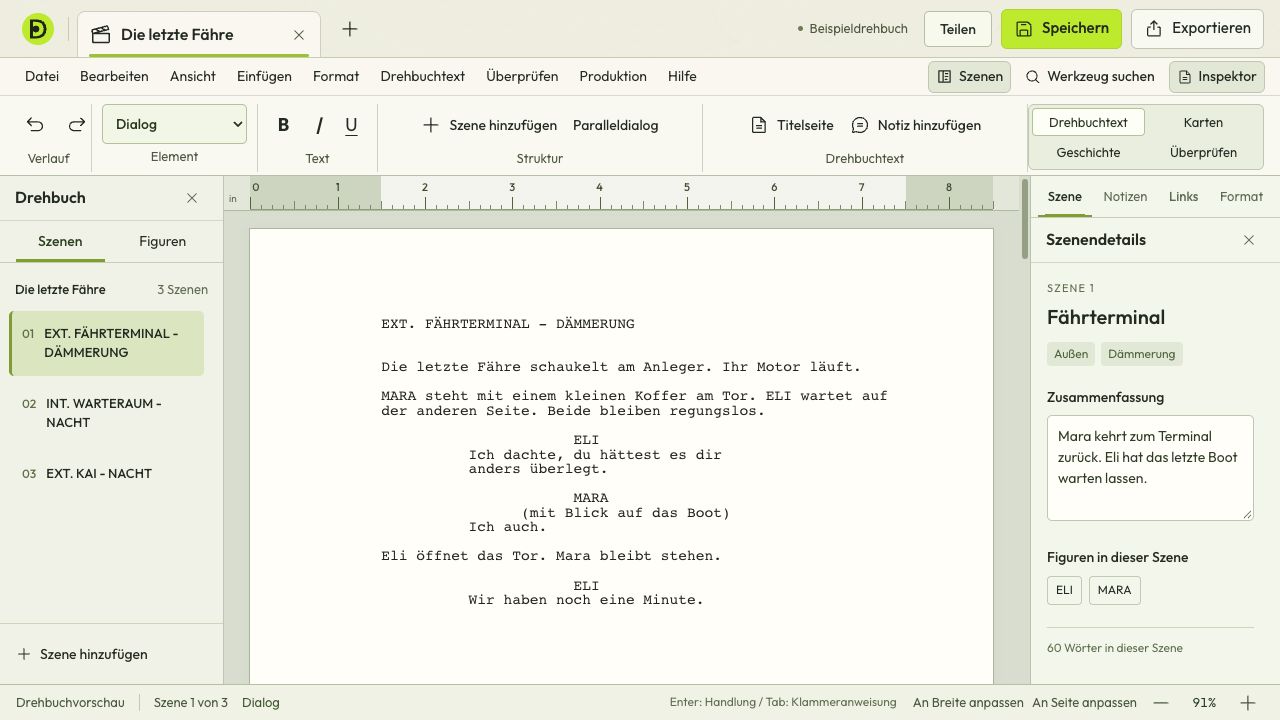
Task: Select scene 03 EXT. KAI - NACHT
Action: click(106, 473)
